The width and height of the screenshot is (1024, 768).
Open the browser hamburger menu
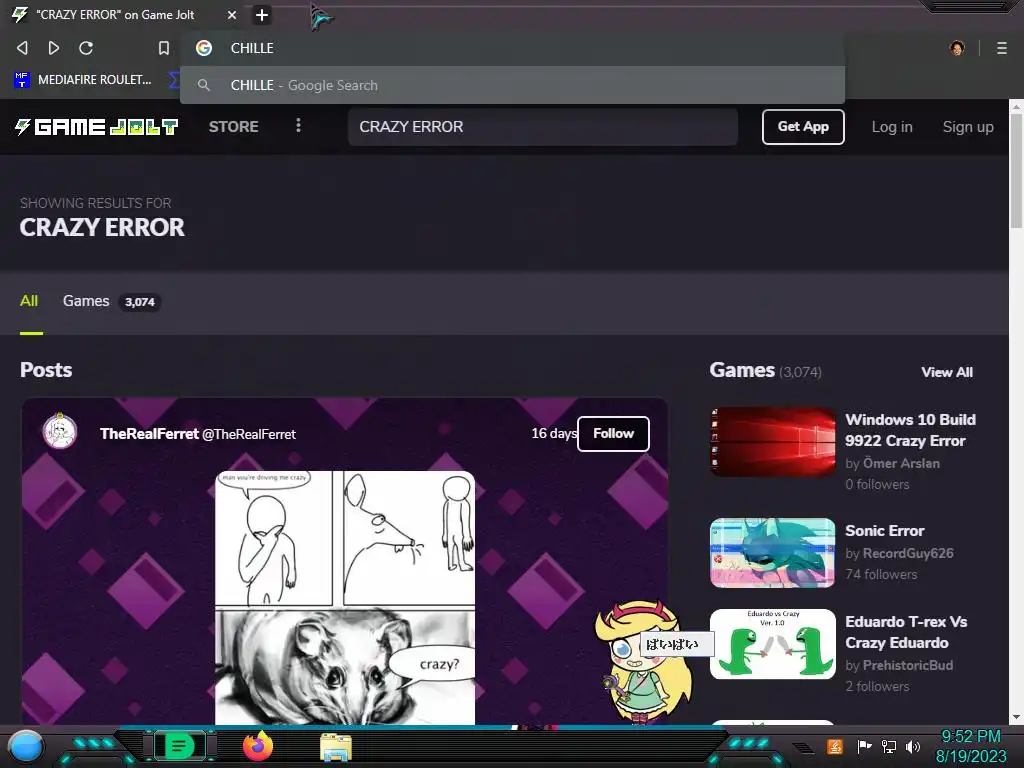click(1002, 48)
